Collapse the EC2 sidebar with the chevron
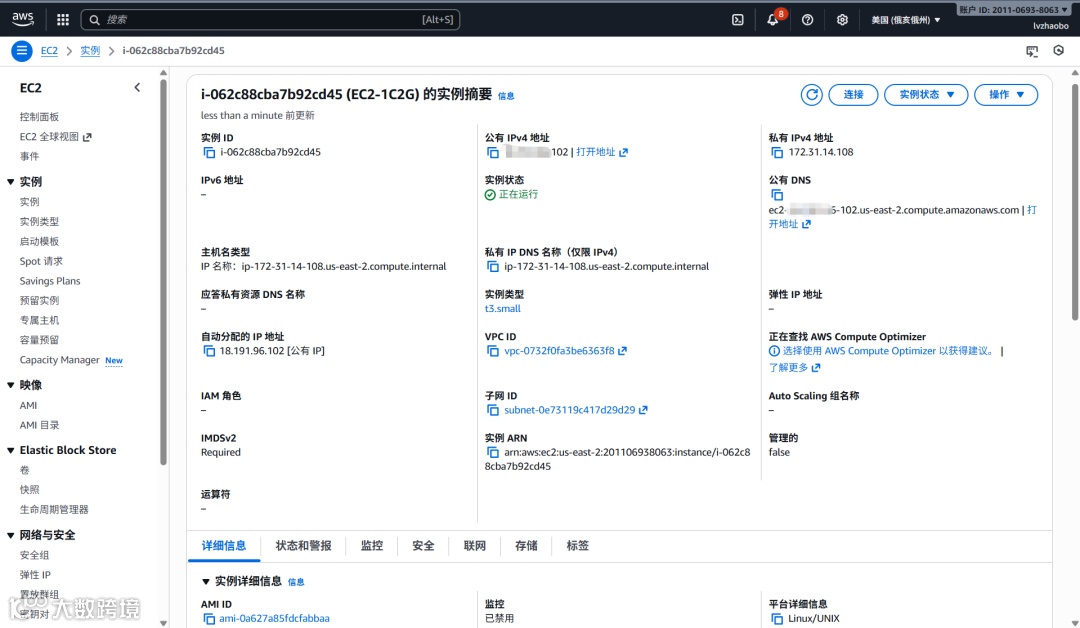Screen dimensions: 1080x628 (137, 87)
